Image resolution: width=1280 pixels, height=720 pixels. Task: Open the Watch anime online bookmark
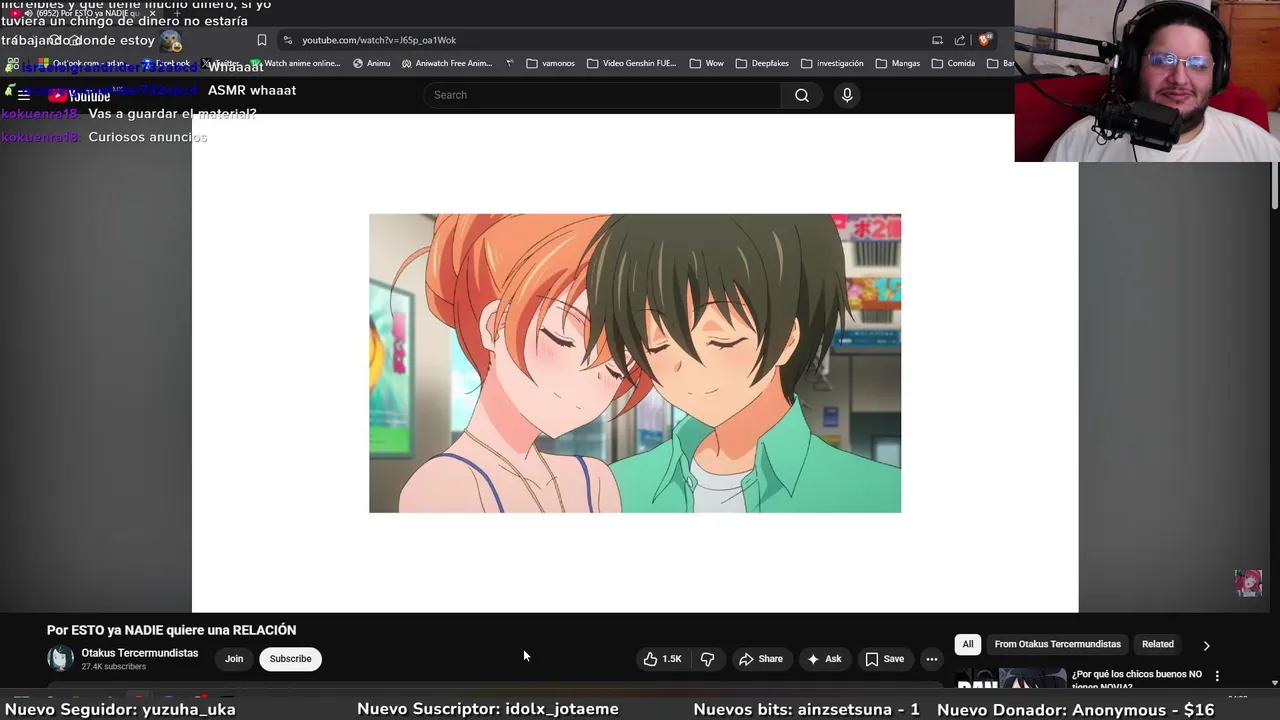pos(295,63)
